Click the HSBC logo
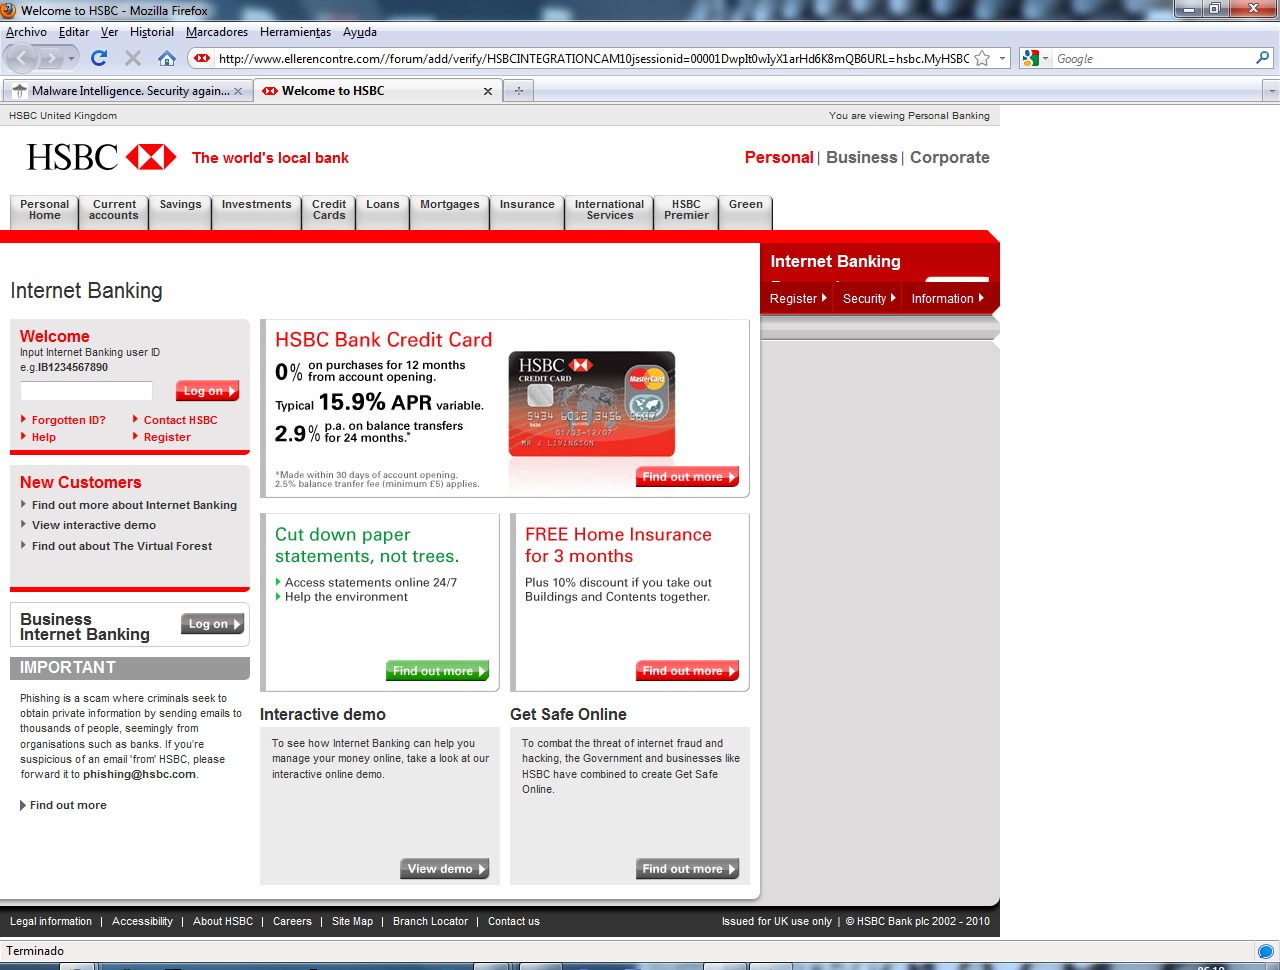 pos(102,157)
